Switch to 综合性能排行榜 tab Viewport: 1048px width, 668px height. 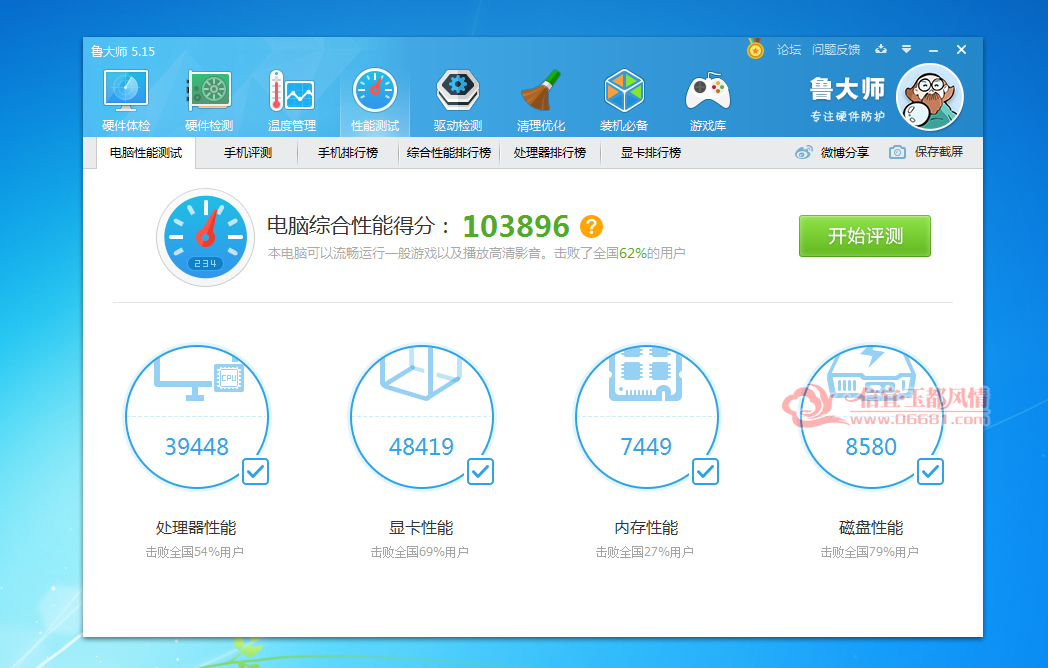448,153
